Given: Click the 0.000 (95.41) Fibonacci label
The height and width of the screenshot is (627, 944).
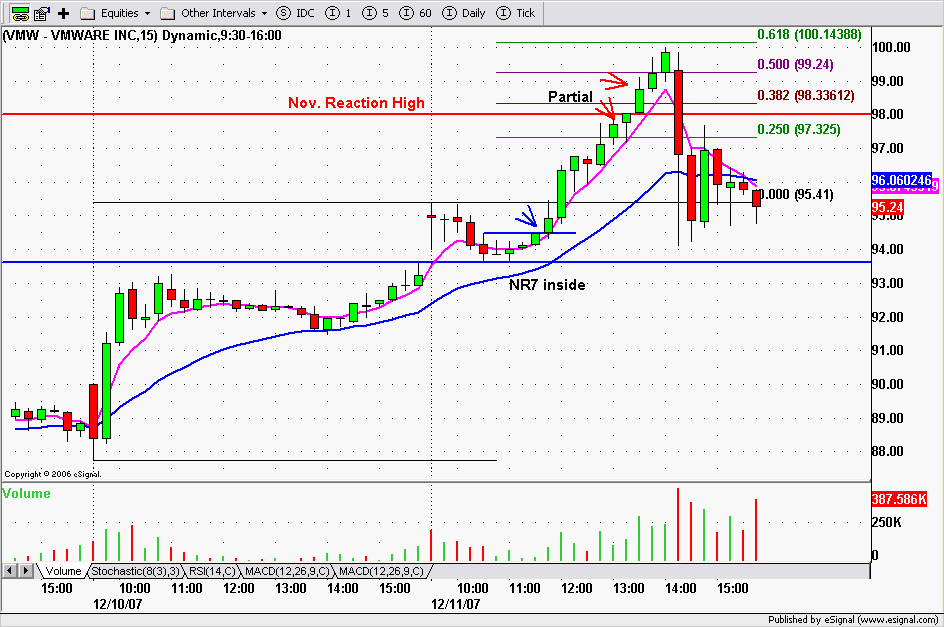Looking at the screenshot, I should click(795, 195).
